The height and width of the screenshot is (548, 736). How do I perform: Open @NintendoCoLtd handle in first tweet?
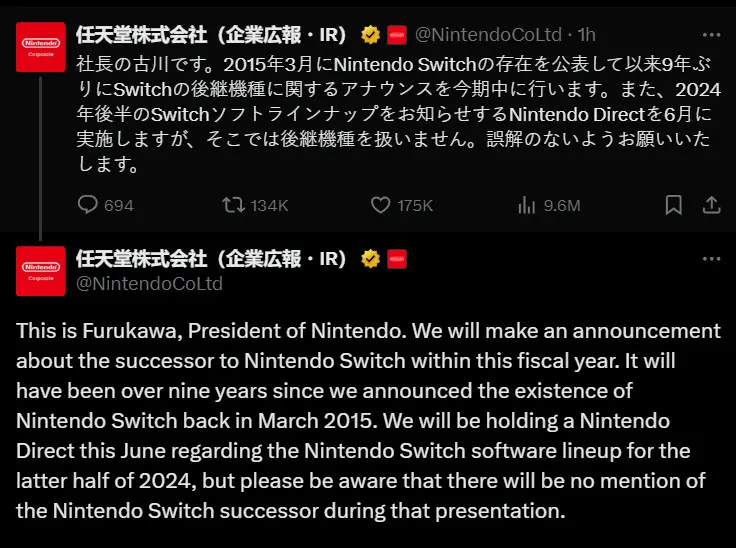tap(488, 35)
